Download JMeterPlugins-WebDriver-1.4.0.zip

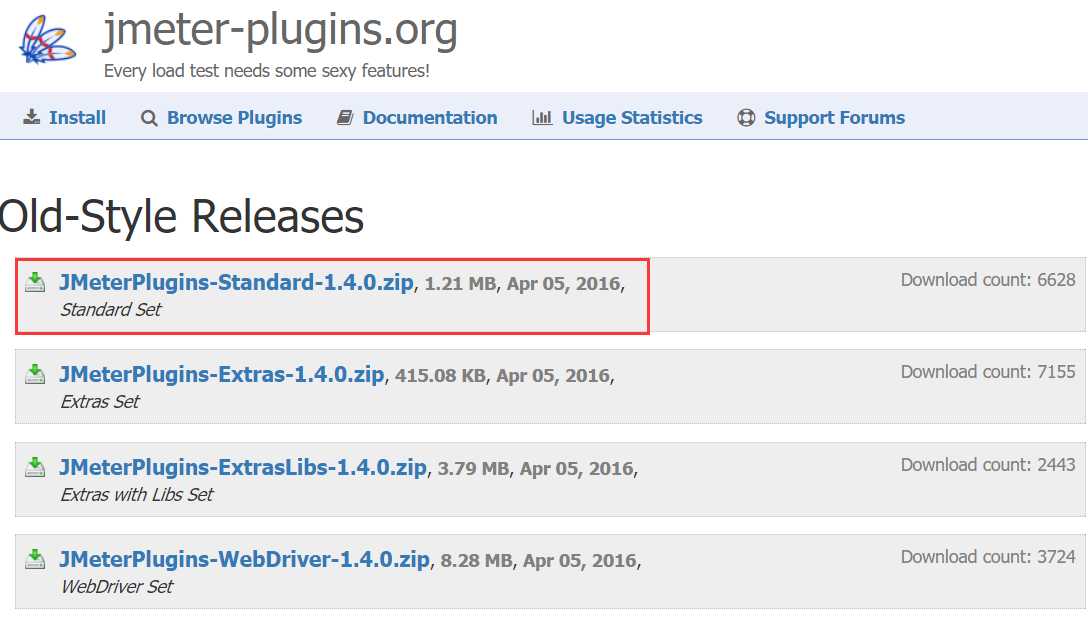coord(244,559)
